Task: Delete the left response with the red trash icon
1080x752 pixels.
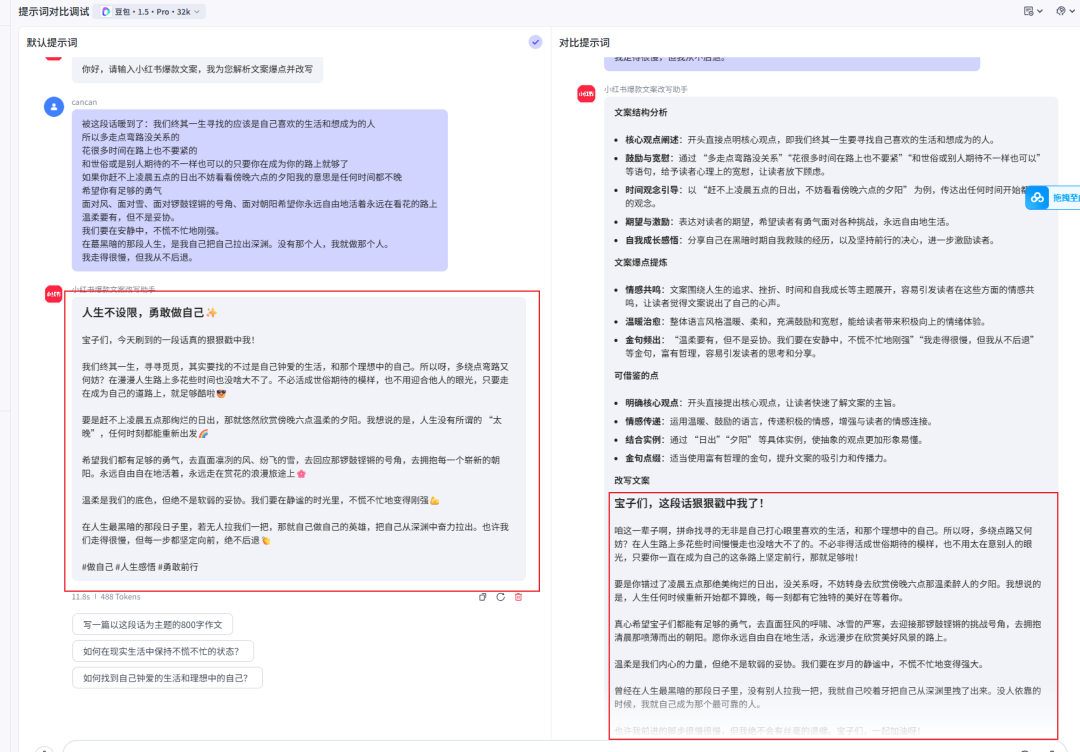Action: (519, 597)
